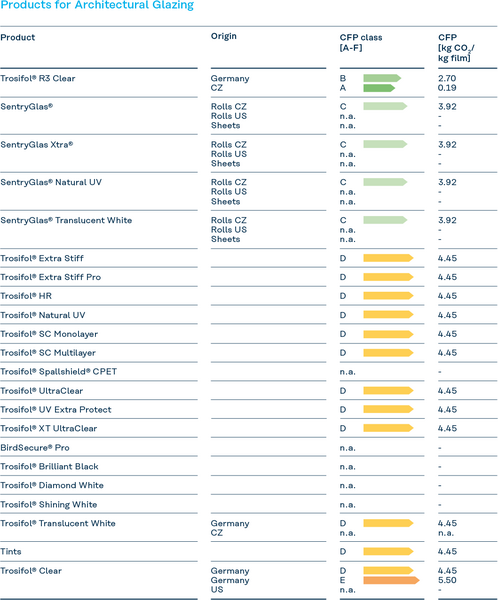Click 'n.a.' class in BirdSecure Pro row
This screenshot has height=600, width=498.
pos(348,448)
